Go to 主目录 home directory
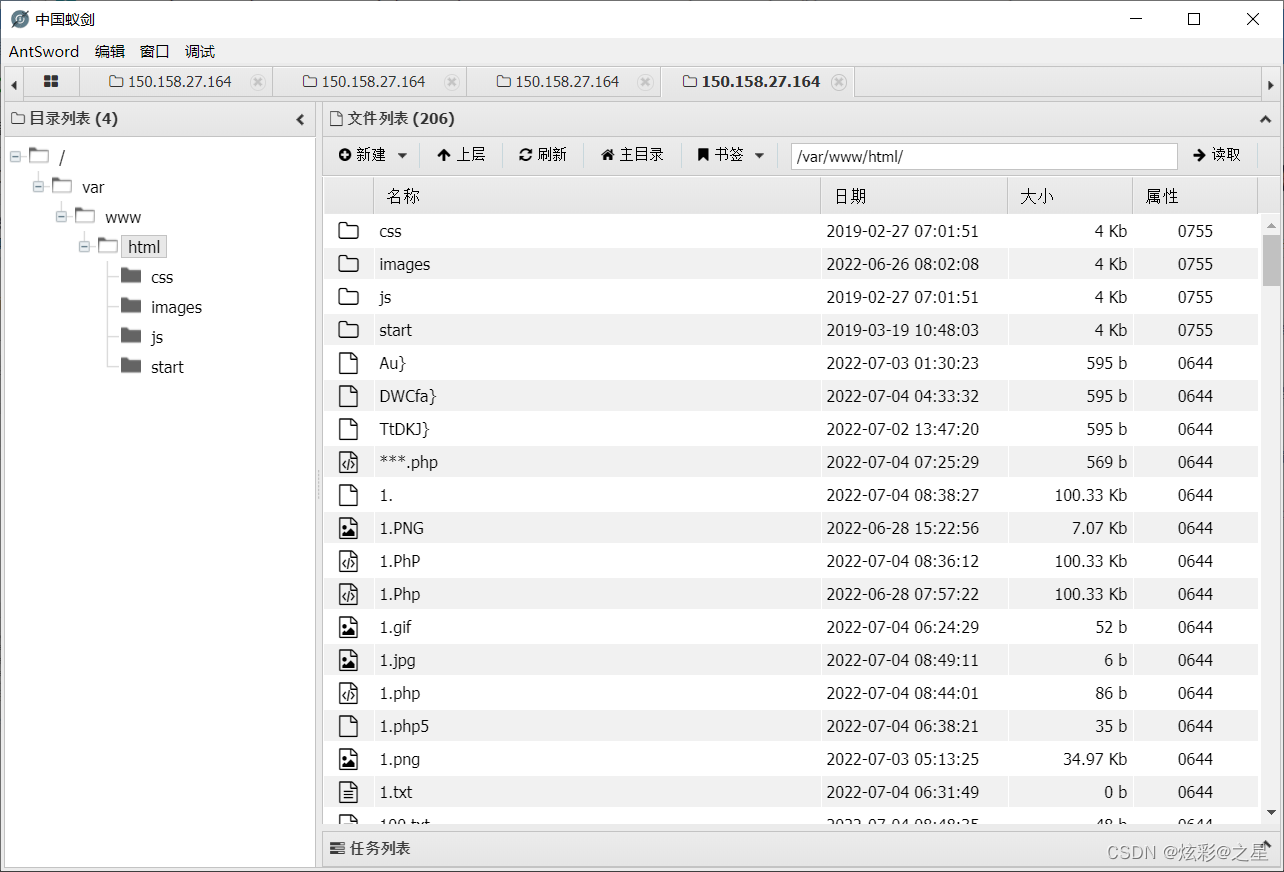The image size is (1284, 872). coord(632,155)
